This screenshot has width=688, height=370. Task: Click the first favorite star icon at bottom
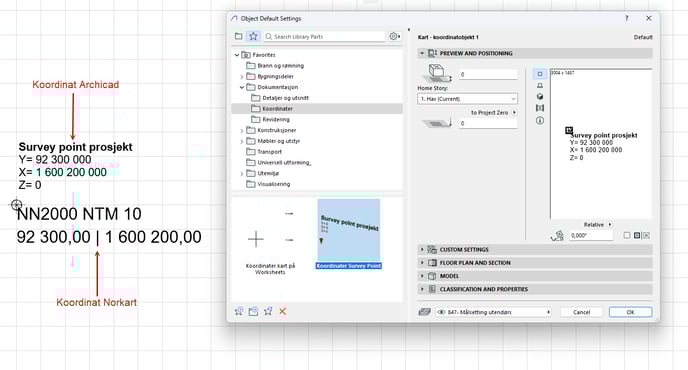coord(239,311)
